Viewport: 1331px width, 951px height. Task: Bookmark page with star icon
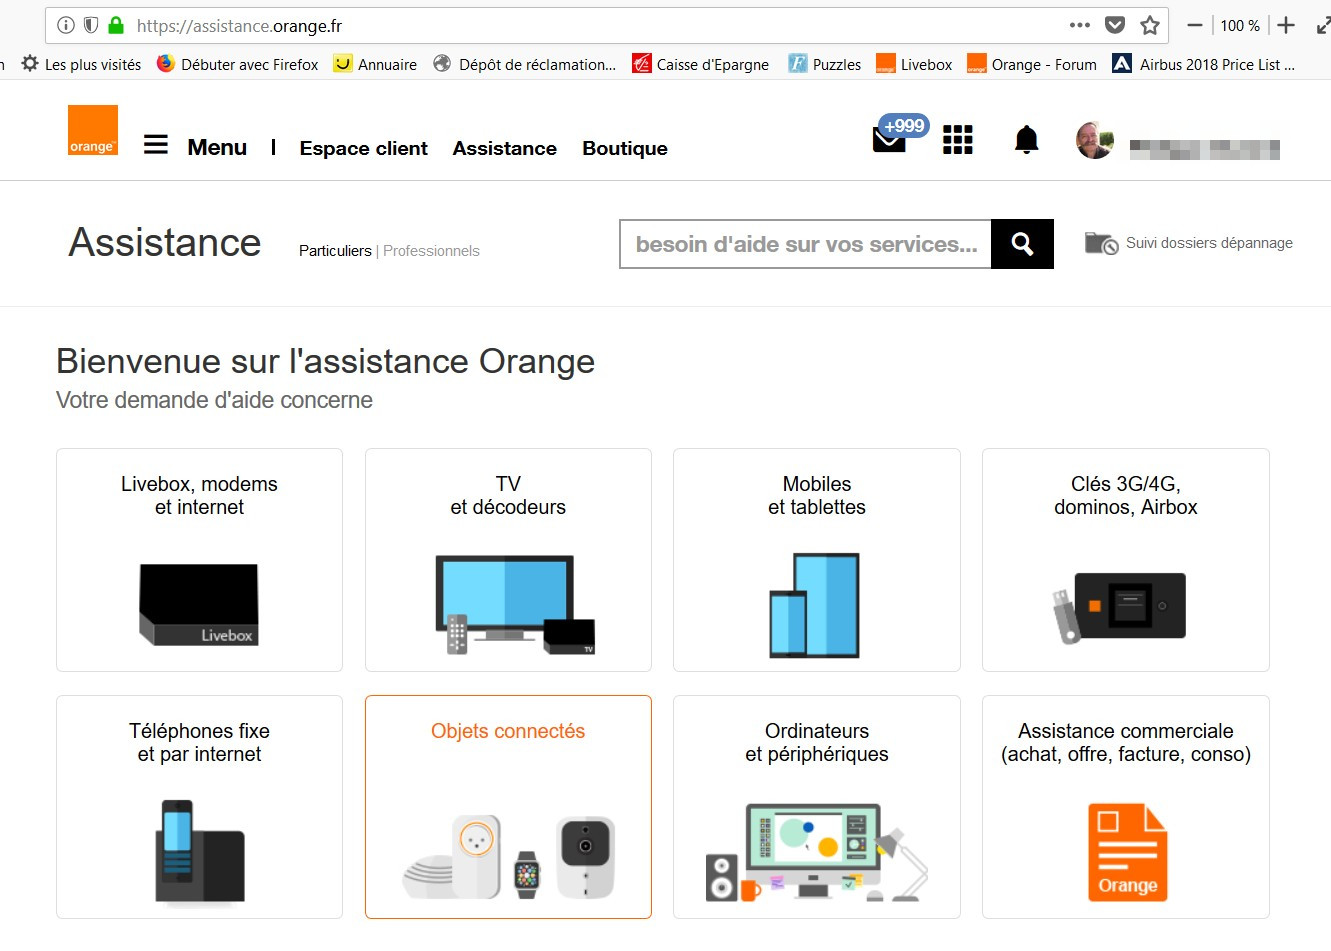click(x=1150, y=26)
